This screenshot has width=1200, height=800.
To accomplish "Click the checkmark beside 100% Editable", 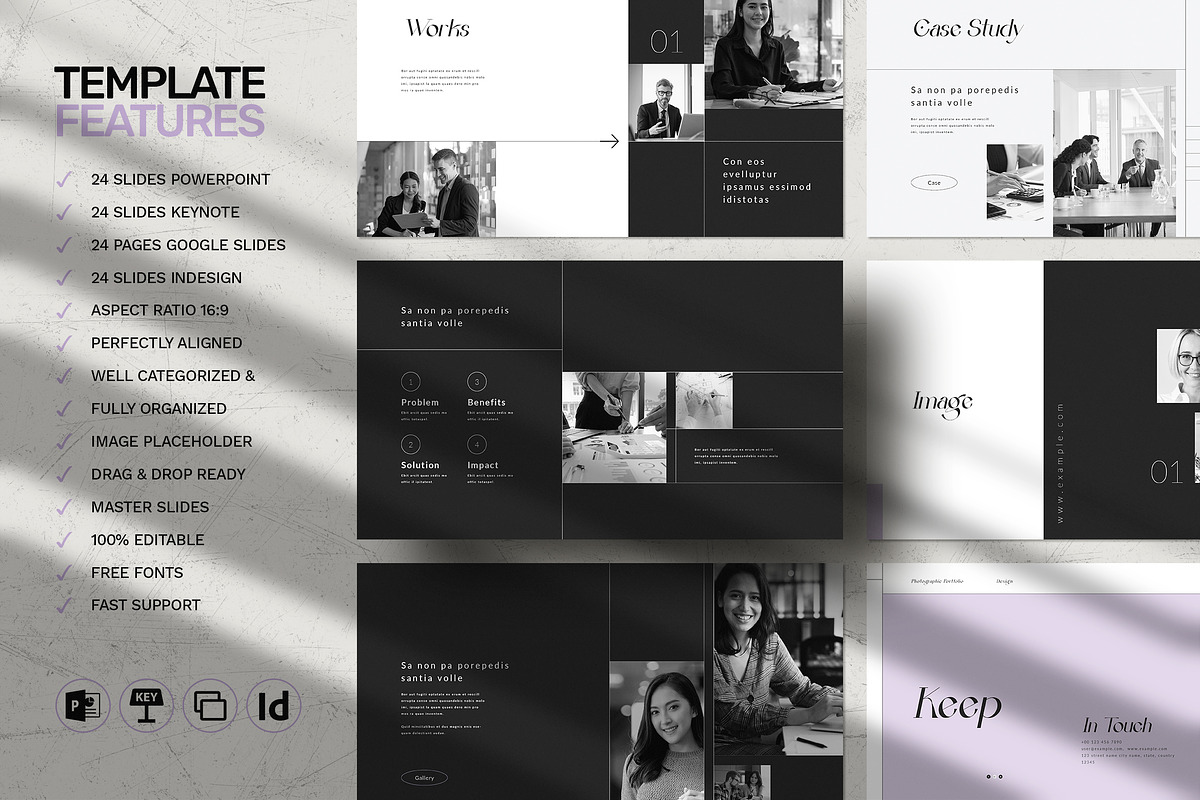I will coord(65,540).
